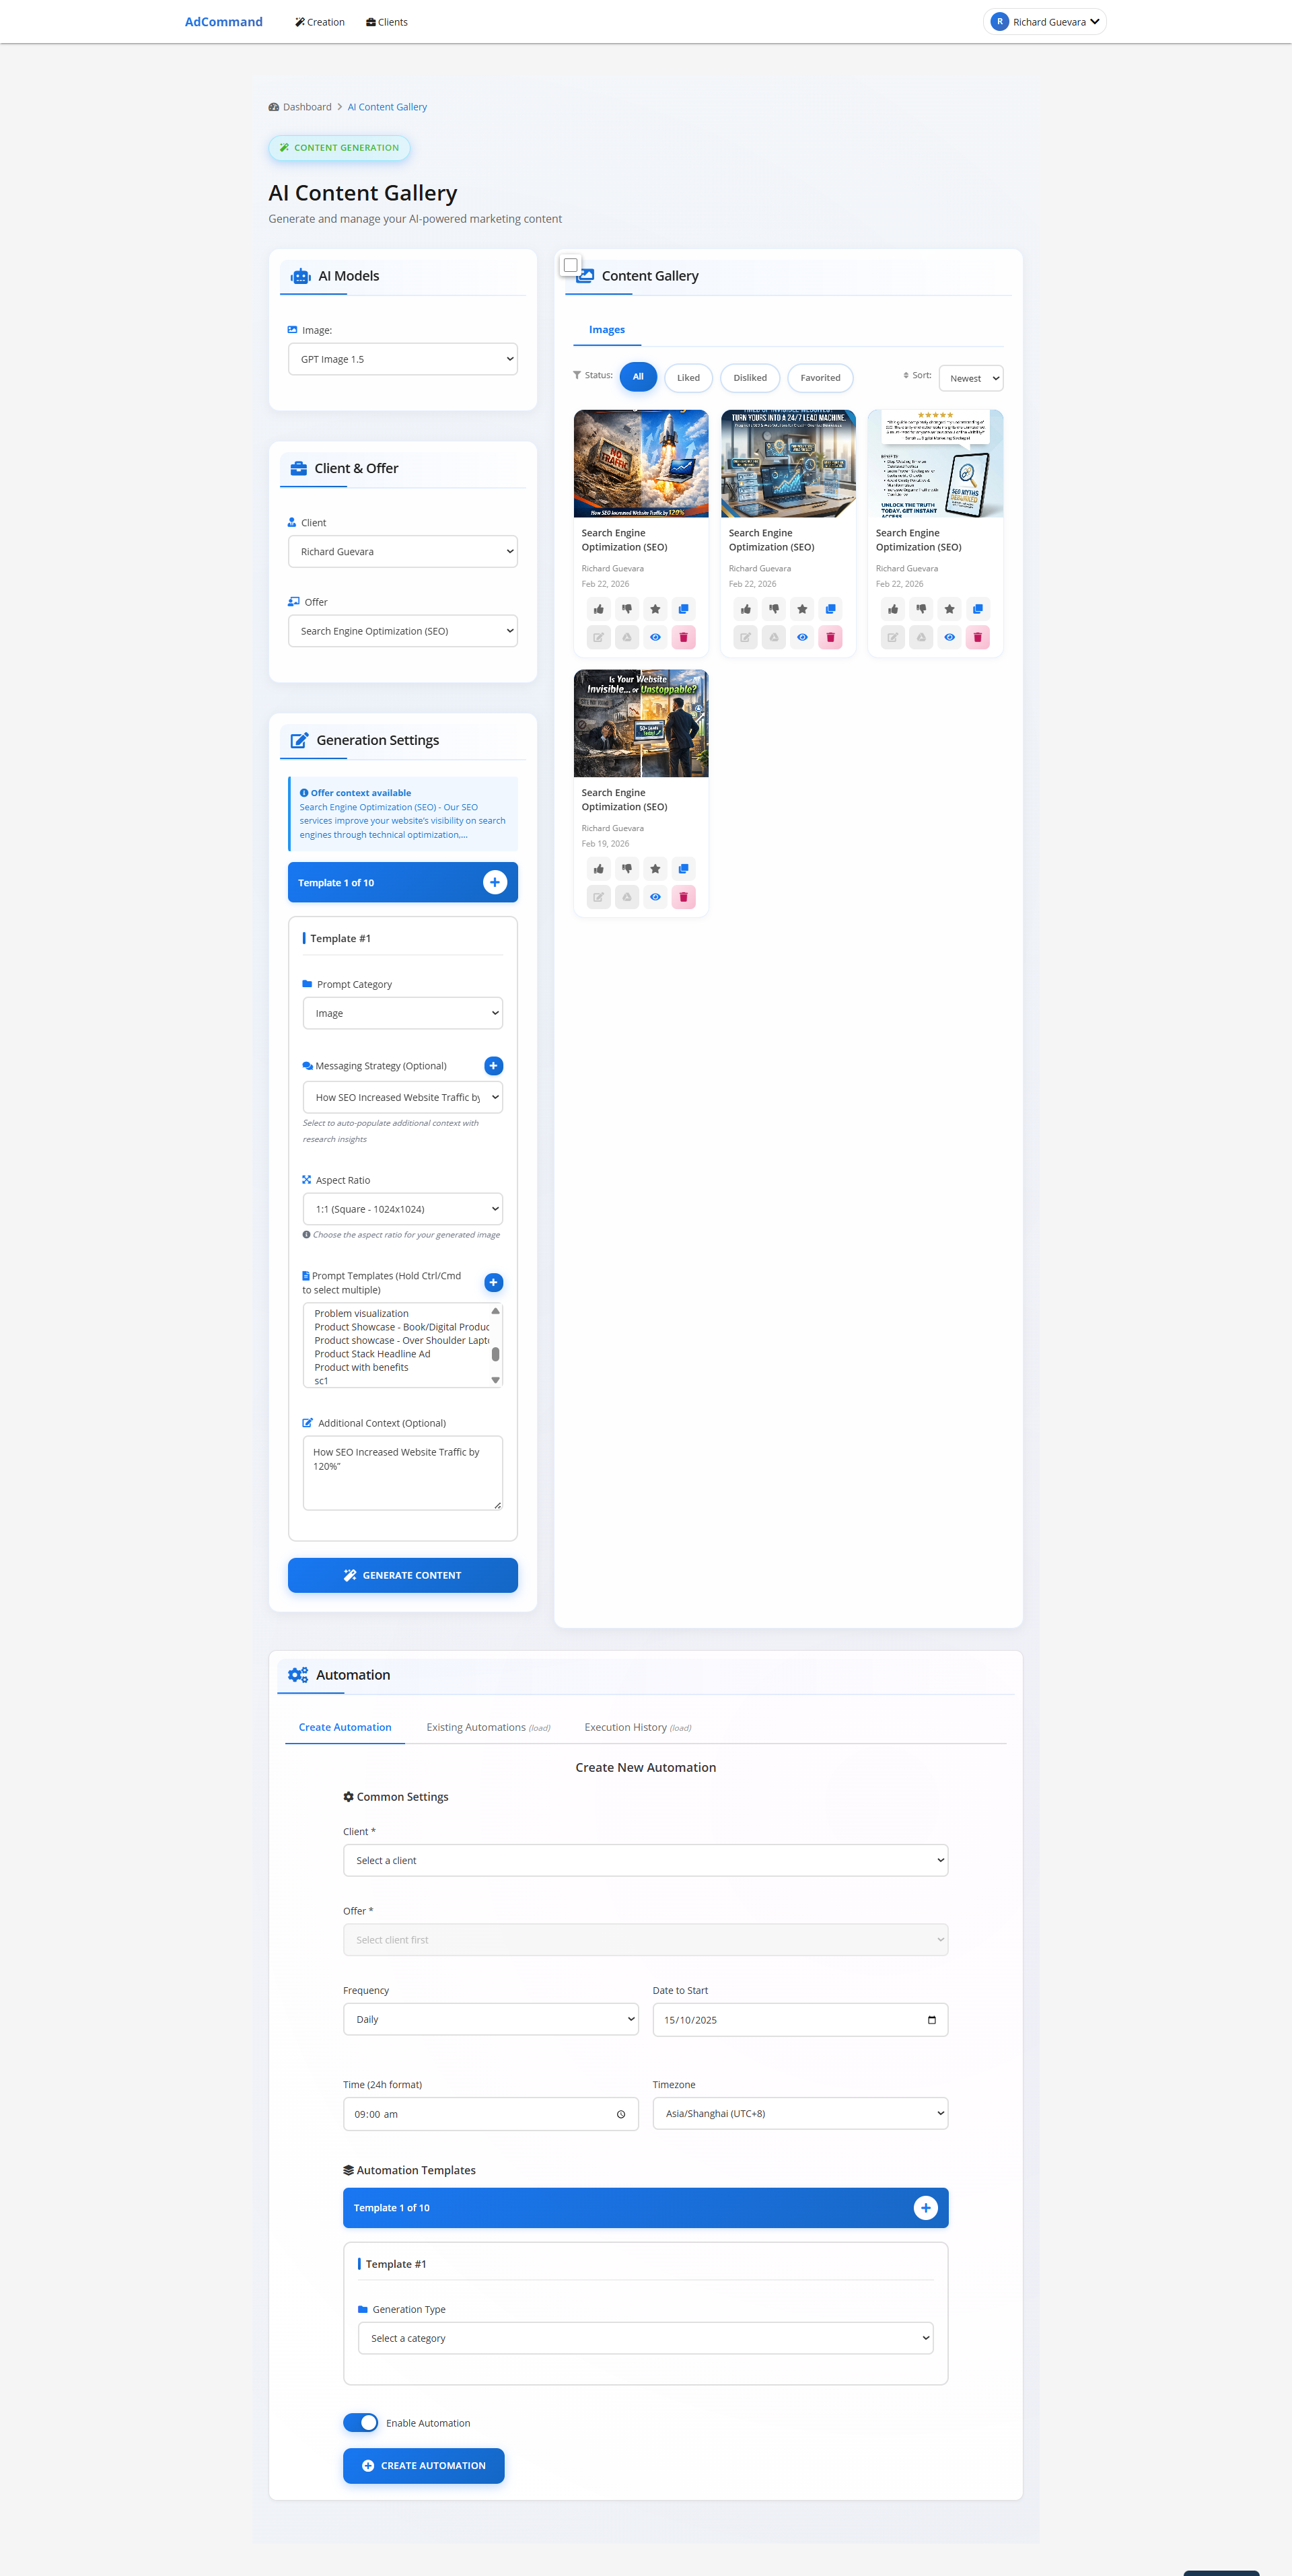The image size is (1292, 2576).
Task: Like the rocket No Traffic image
Action: [x=598, y=609]
